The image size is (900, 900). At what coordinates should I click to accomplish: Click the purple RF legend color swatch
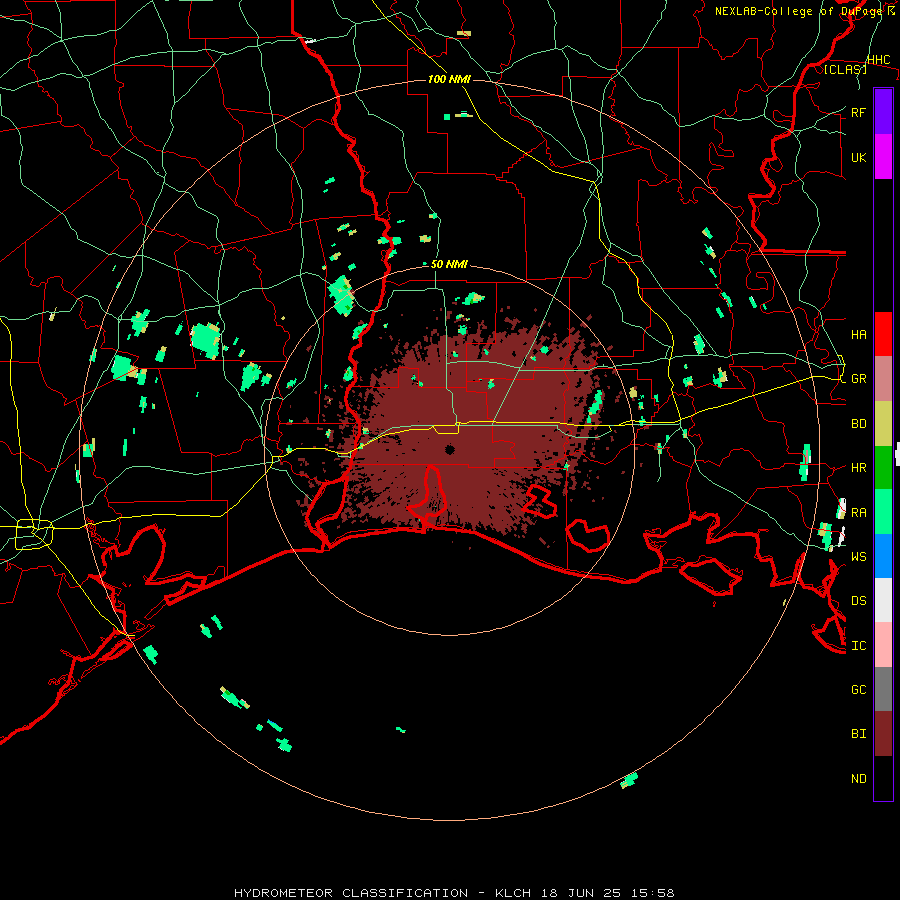coord(883,112)
